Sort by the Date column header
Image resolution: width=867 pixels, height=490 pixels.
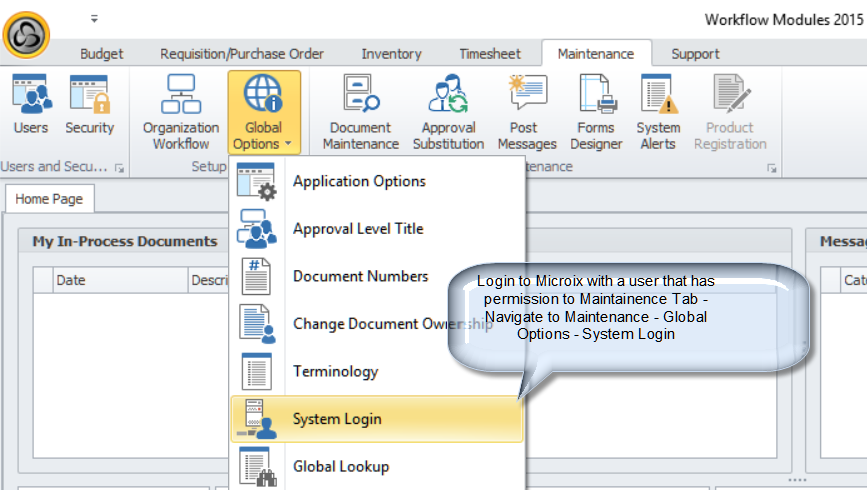point(120,280)
